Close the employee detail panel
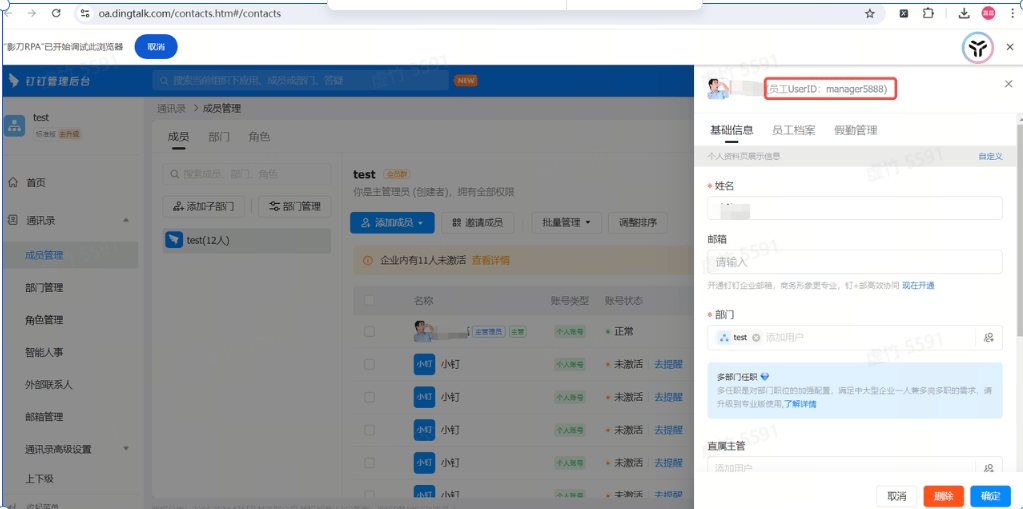 (1008, 84)
